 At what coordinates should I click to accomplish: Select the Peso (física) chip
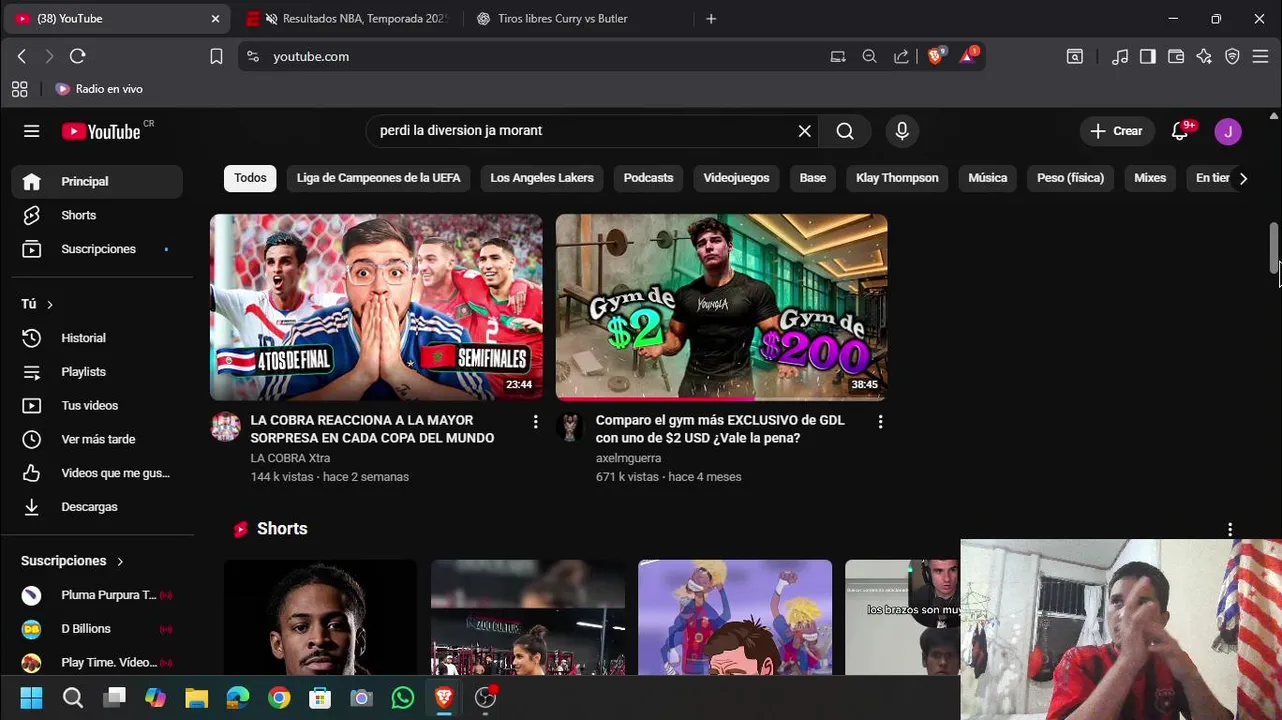[1070, 178]
